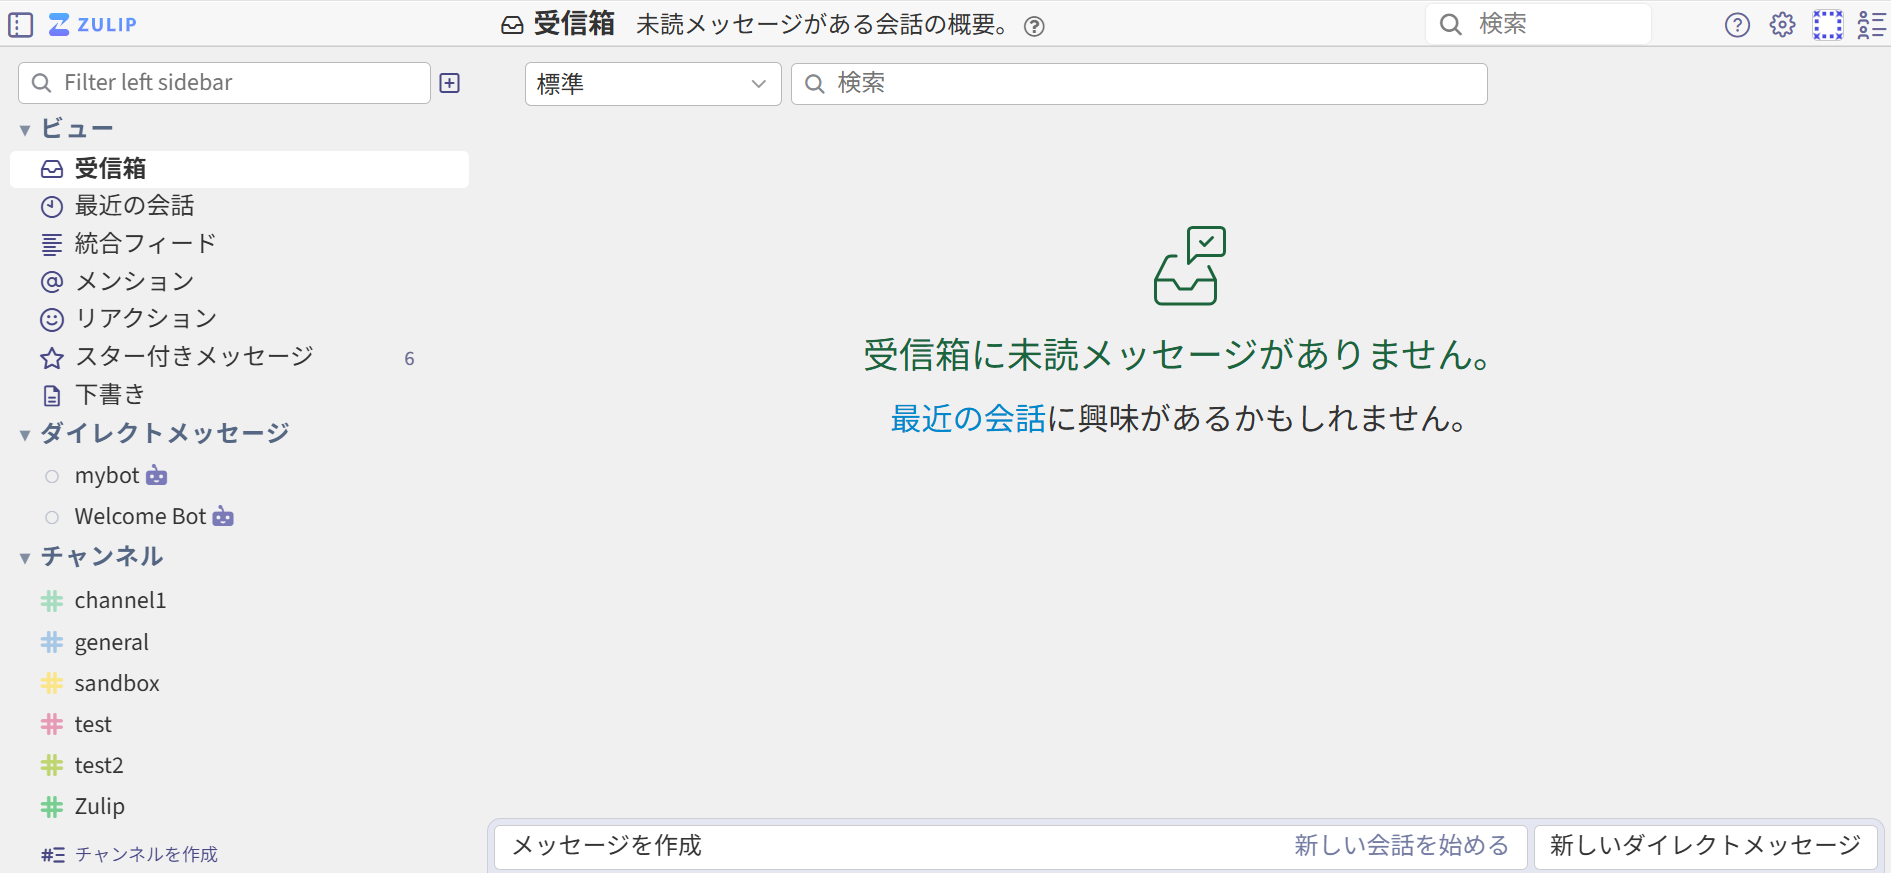
Task: Click the smiley icon for リアクション
Action: [x=52, y=320]
